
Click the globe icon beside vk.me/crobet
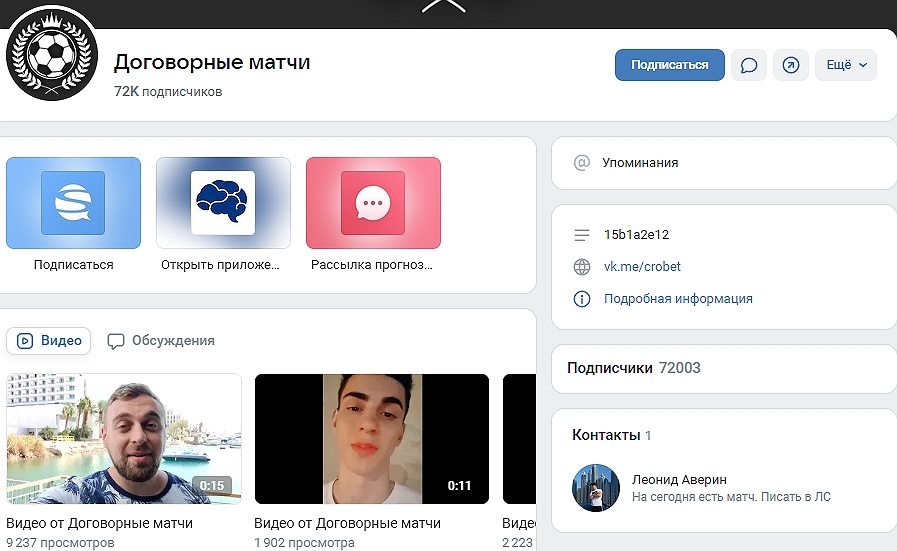[582, 267]
